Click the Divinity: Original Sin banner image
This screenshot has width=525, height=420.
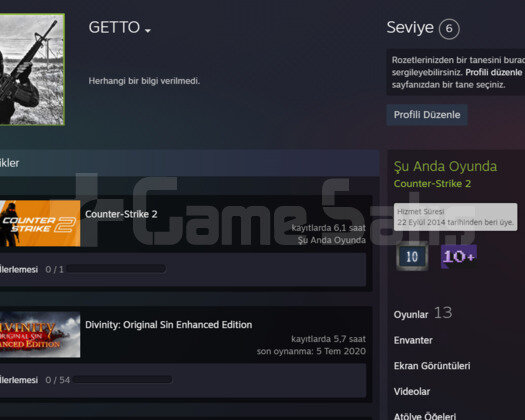(x=40, y=334)
